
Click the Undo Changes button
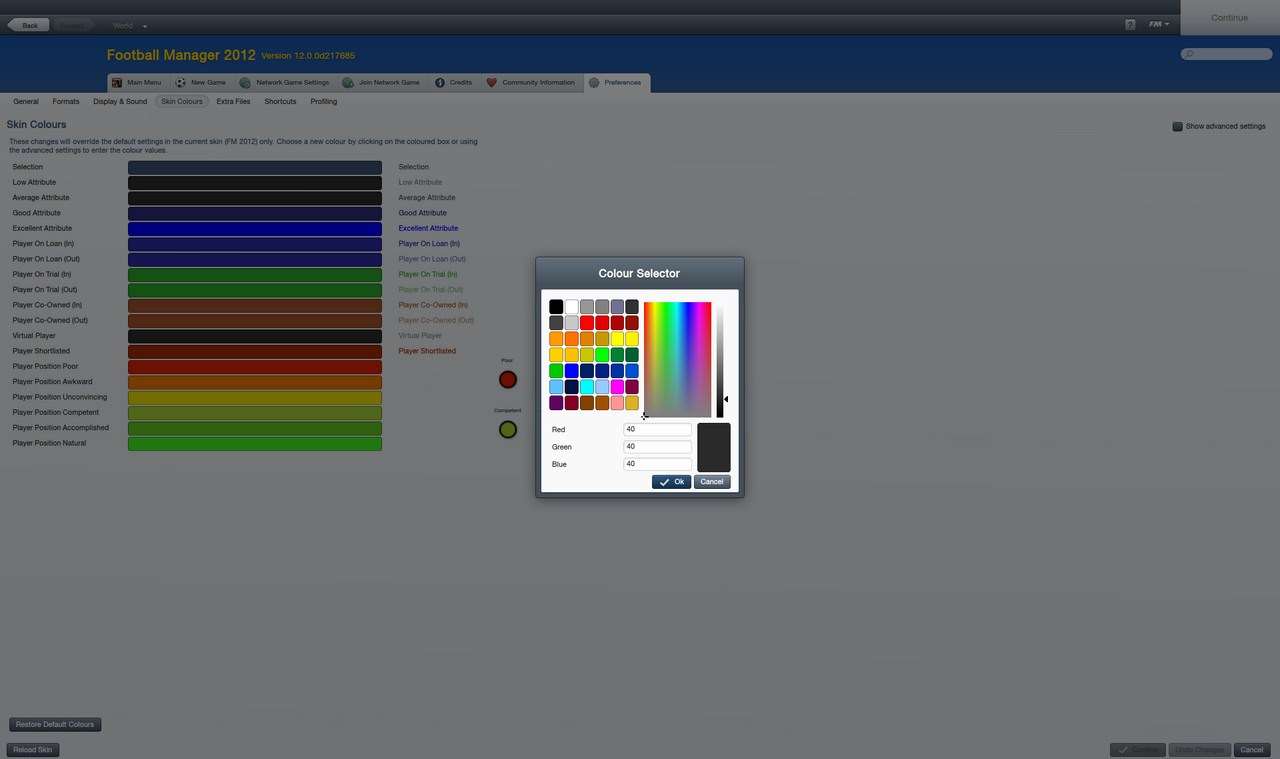pos(1198,750)
